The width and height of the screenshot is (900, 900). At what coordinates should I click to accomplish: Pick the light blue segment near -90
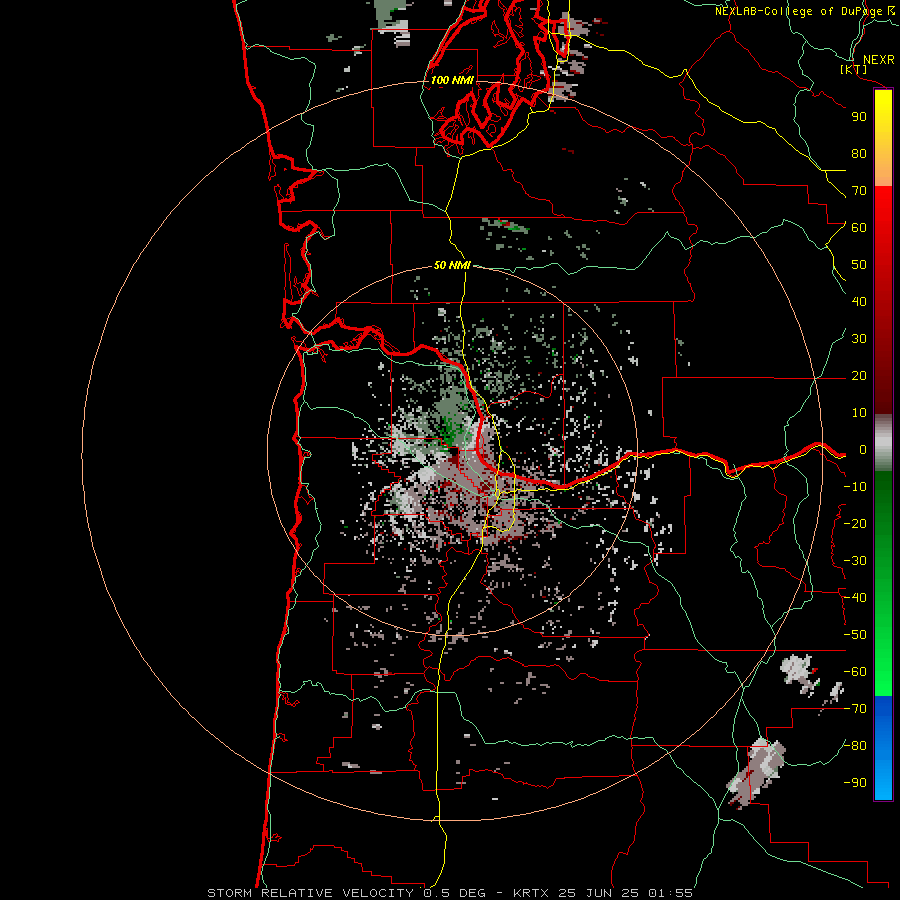click(883, 781)
